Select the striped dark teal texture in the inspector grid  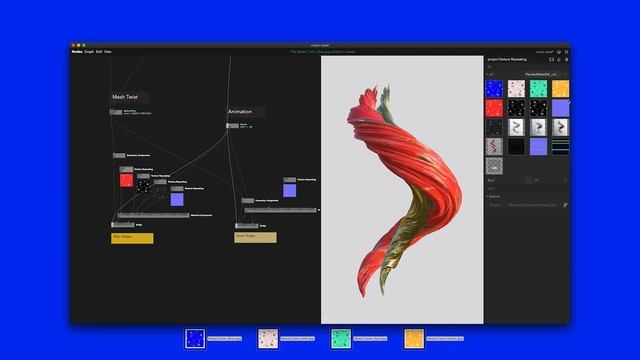click(x=560, y=147)
